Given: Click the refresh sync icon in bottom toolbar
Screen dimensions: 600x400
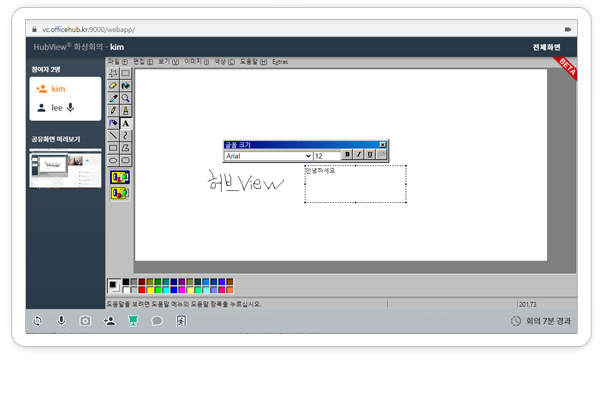Looking at the screenshot, I should (x=38, y=321).
